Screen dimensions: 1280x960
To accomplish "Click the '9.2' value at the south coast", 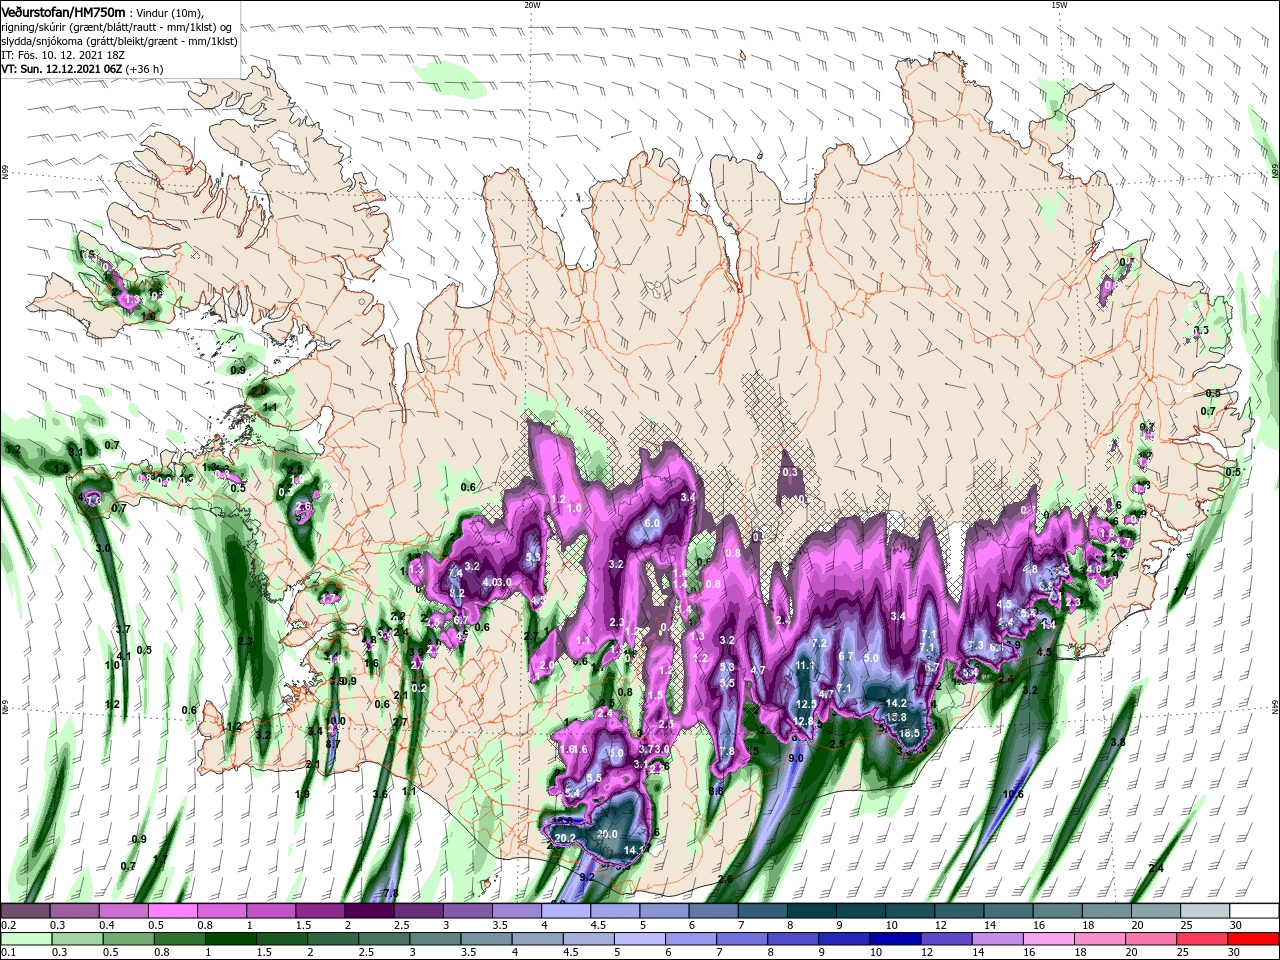I will coord(587,877).
